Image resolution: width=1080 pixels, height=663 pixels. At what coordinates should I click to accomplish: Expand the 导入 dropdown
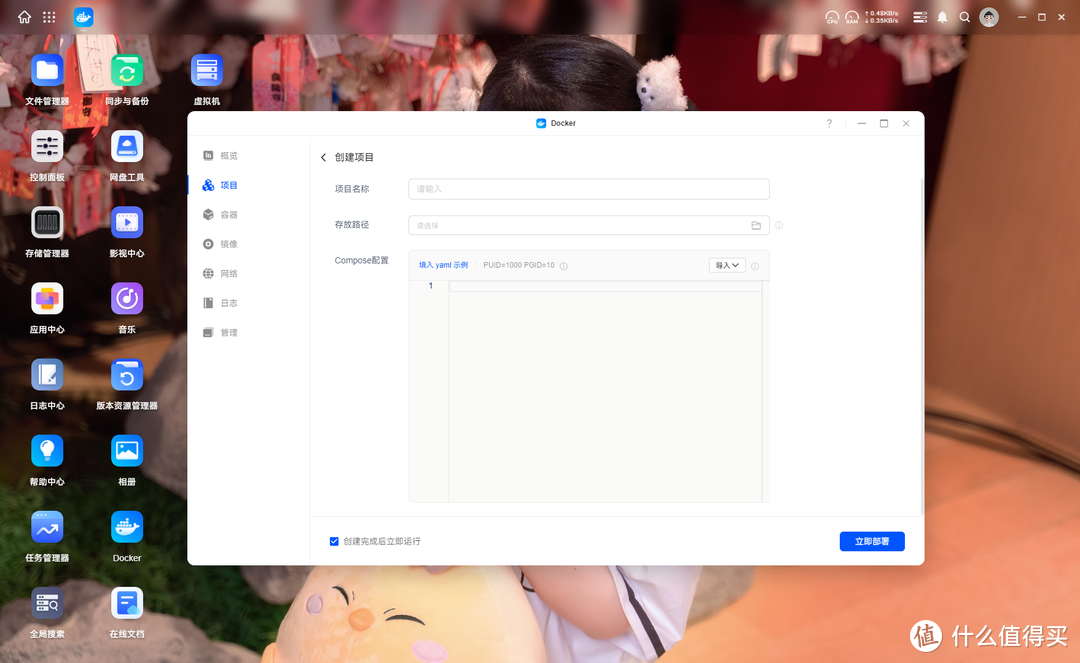click(x=727, y=265)
